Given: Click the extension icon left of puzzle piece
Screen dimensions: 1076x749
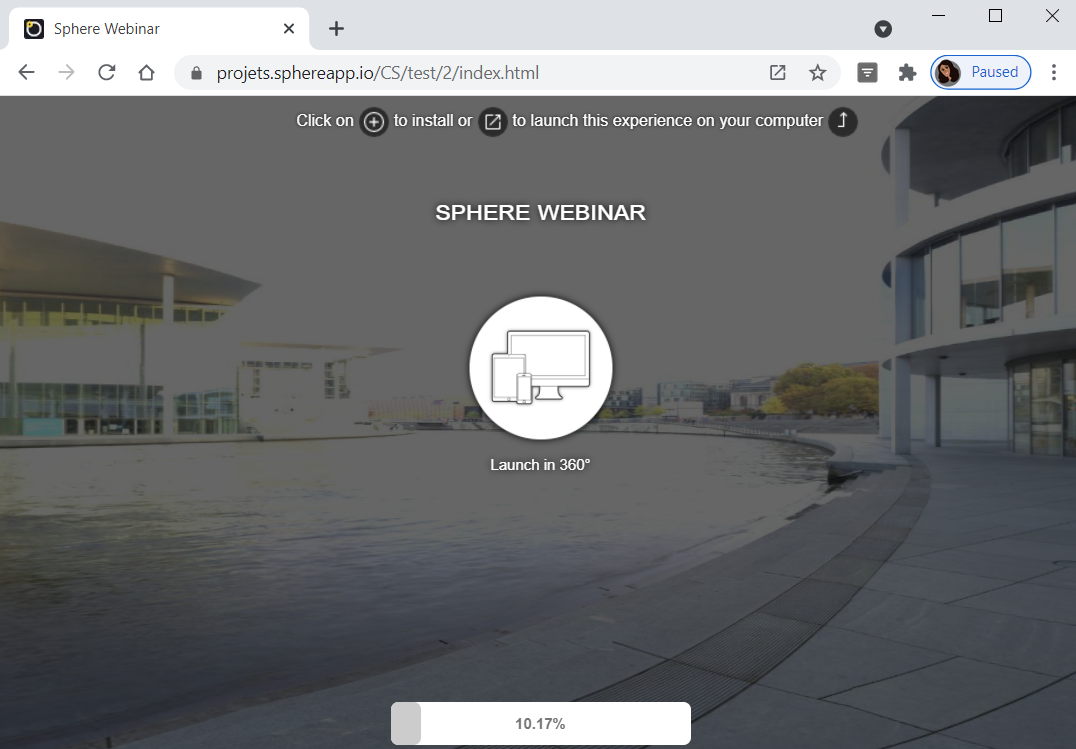Looking at the screenshot, I should (x=868, y=73).
